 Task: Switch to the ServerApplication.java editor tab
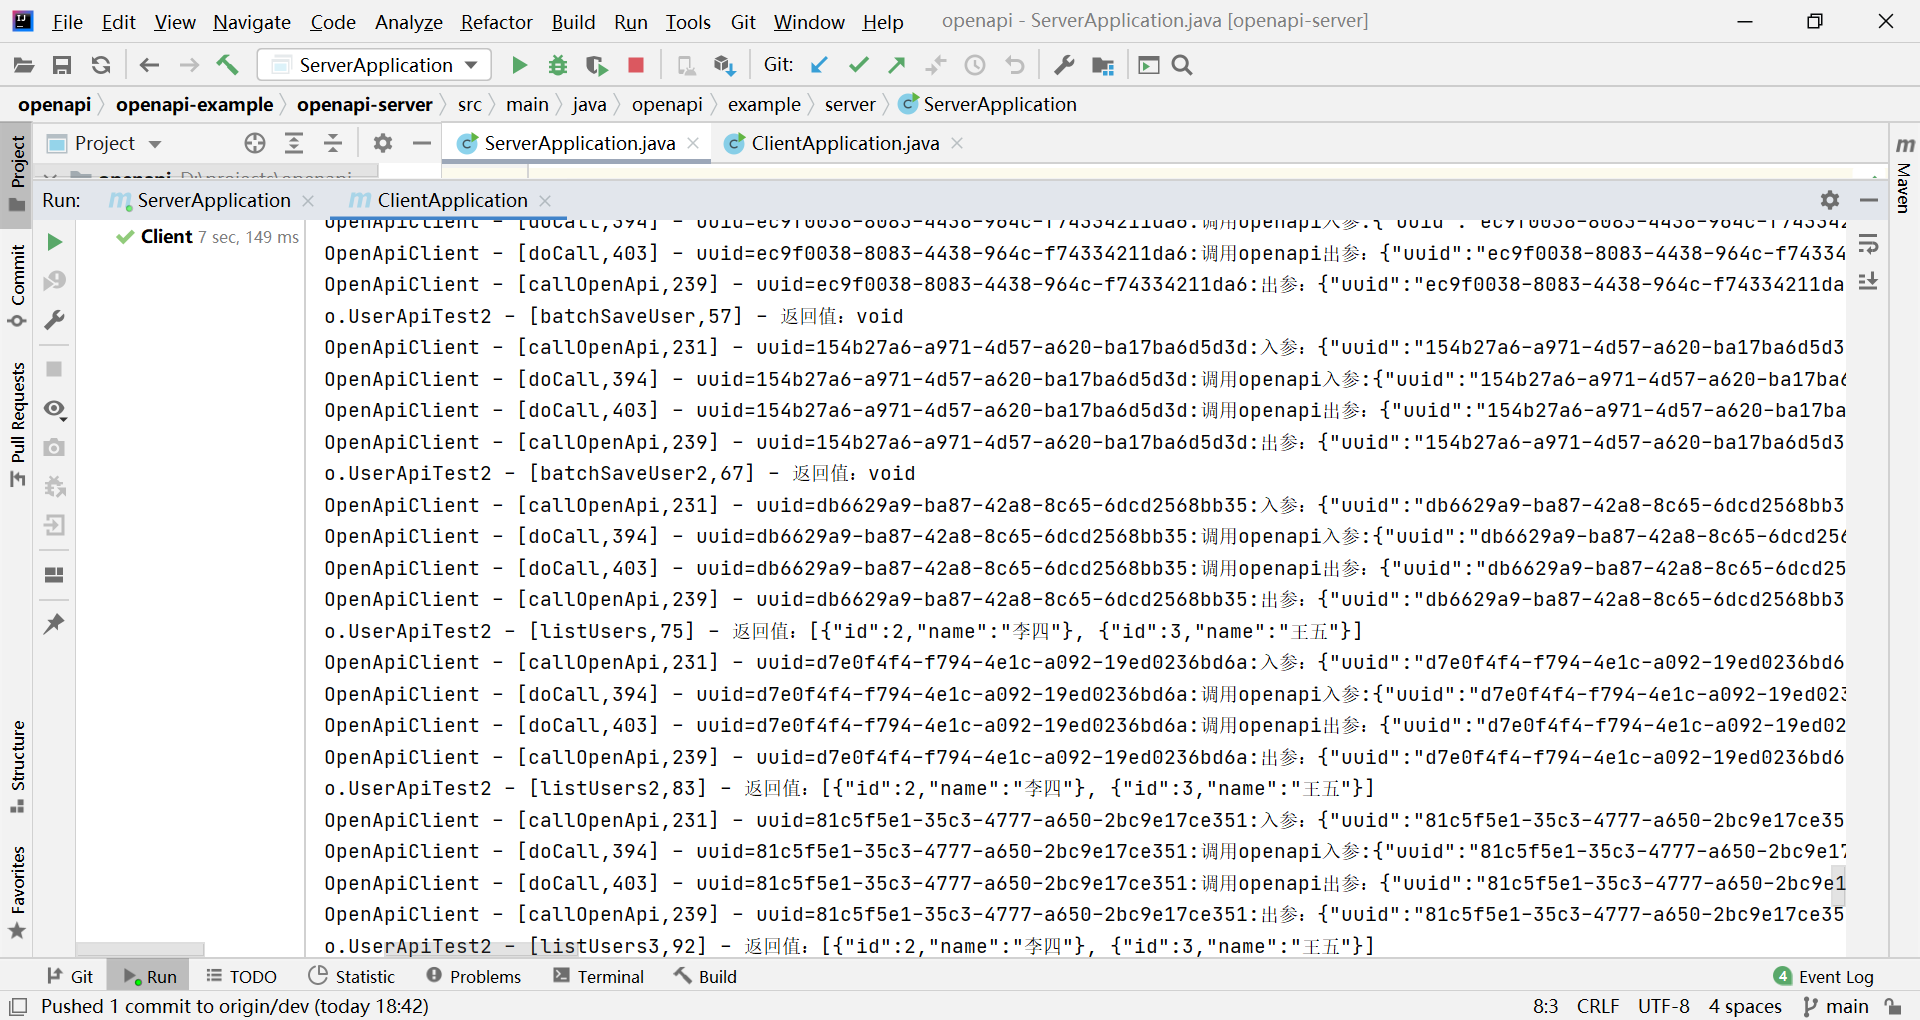click(x=579, y=143)
